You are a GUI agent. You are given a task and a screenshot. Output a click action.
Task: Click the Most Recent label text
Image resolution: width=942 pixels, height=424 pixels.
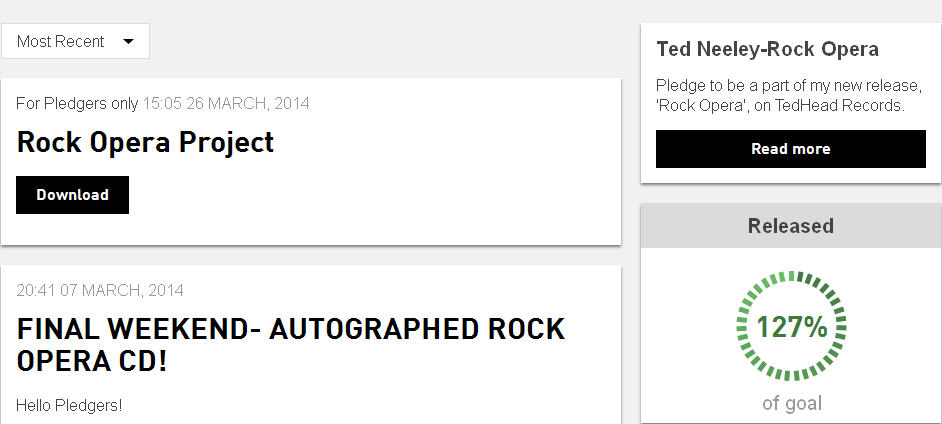(61, 42)
